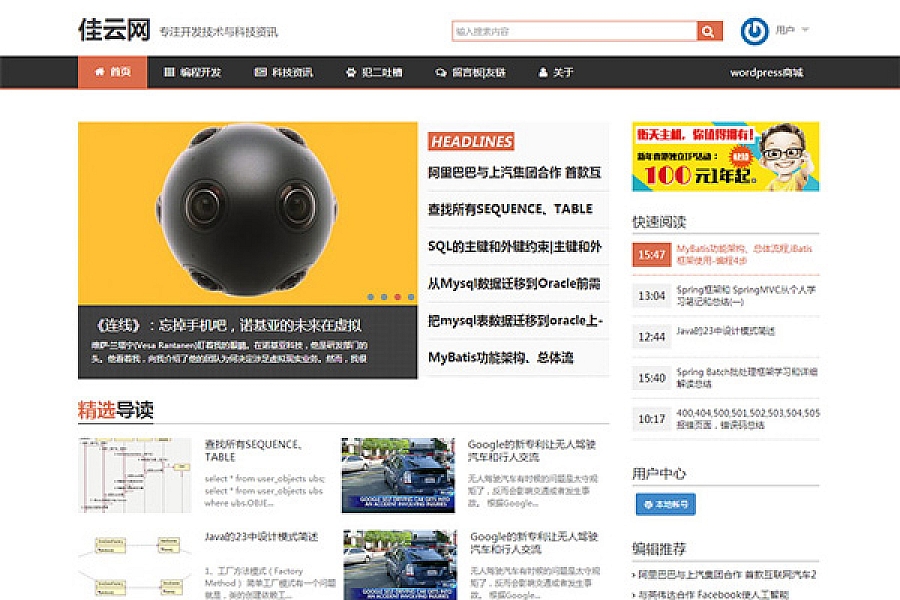
Task: Open the 《连线》忘掉手机吧 slide caption title
Action: 230,325
